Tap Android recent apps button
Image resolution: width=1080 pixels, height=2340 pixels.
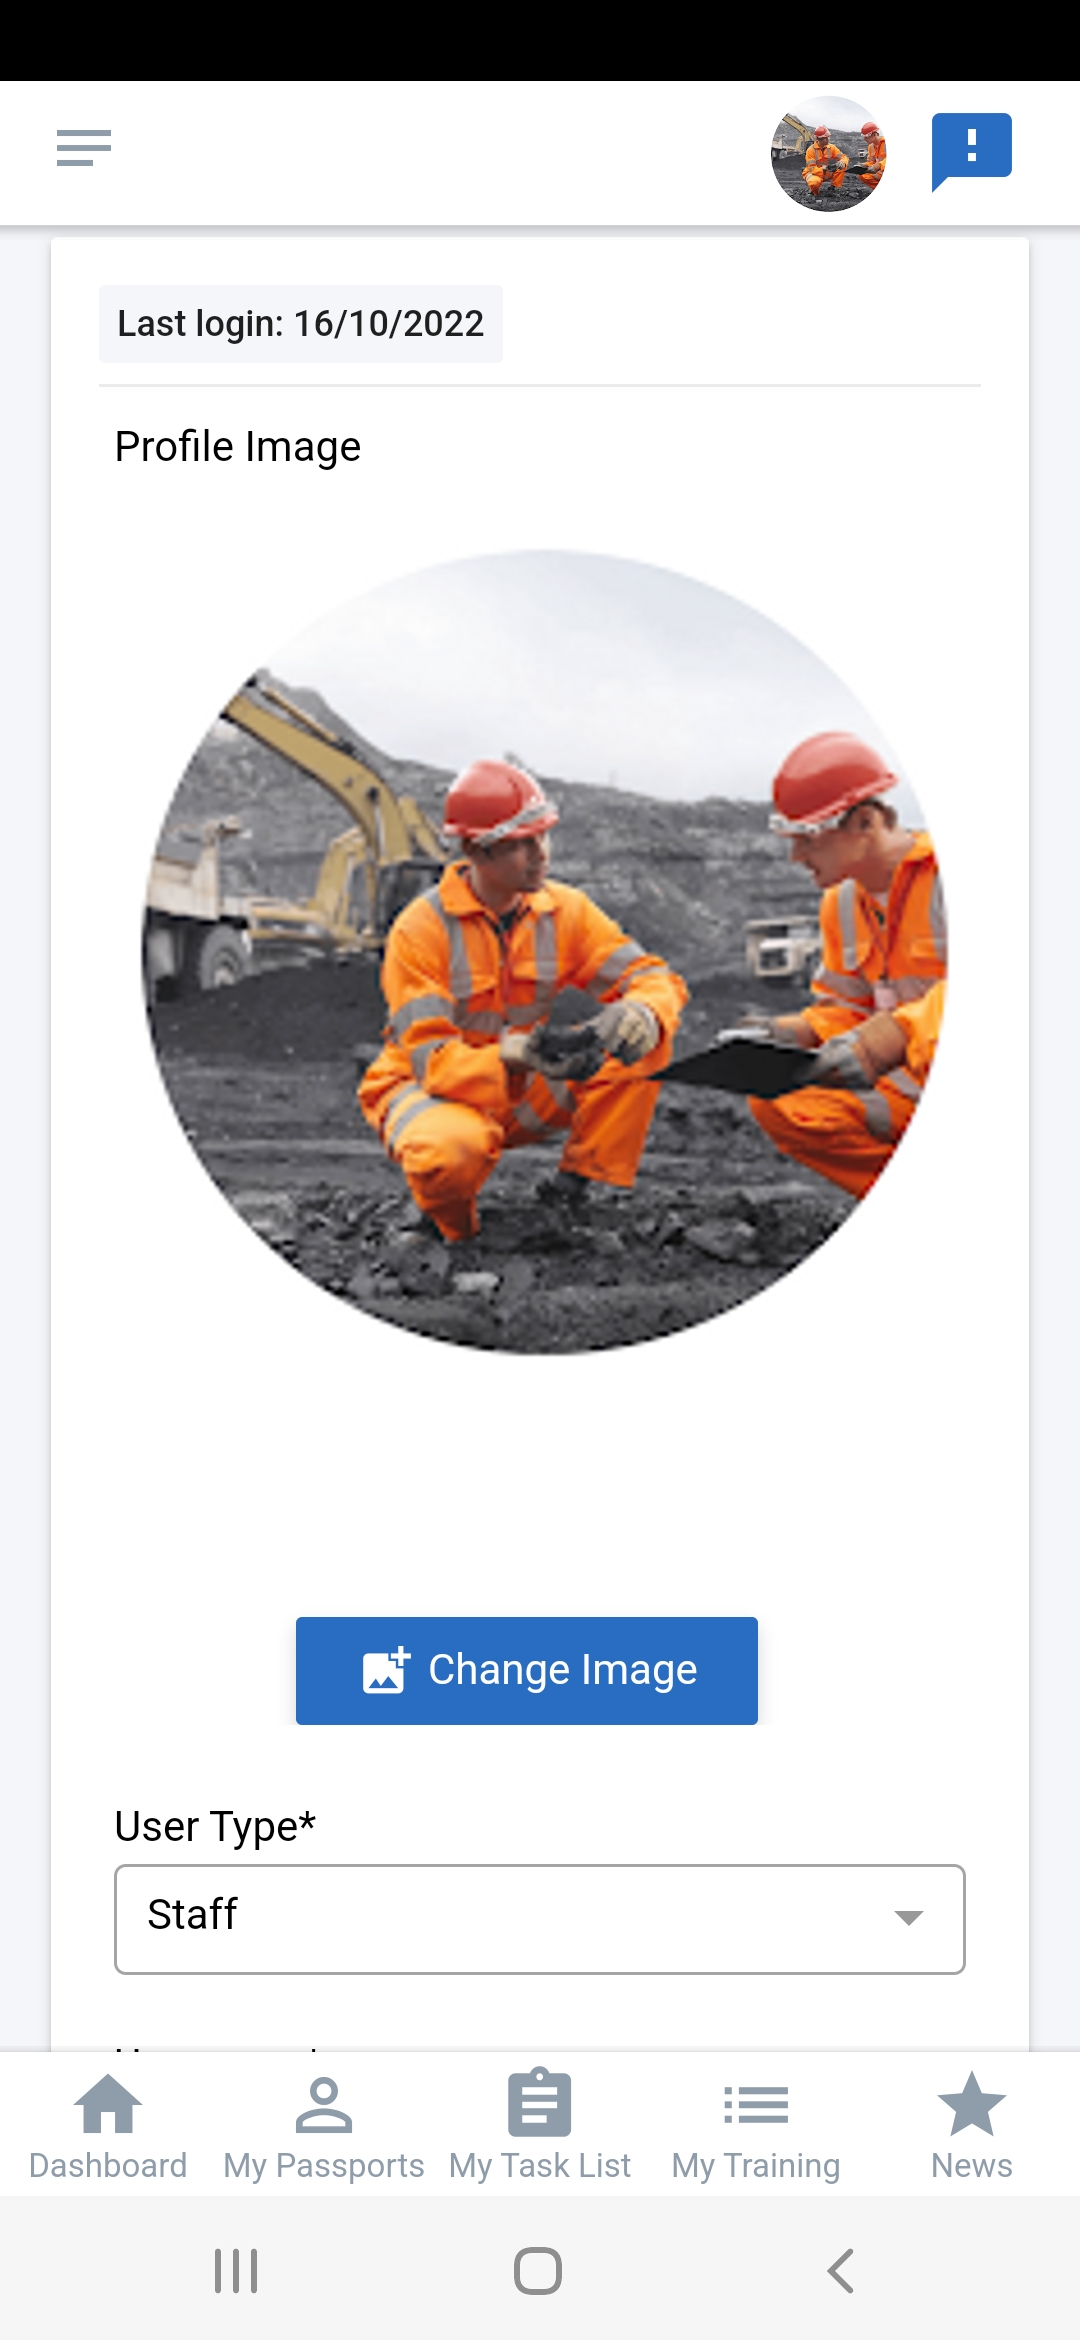[x=236, y=2271]
